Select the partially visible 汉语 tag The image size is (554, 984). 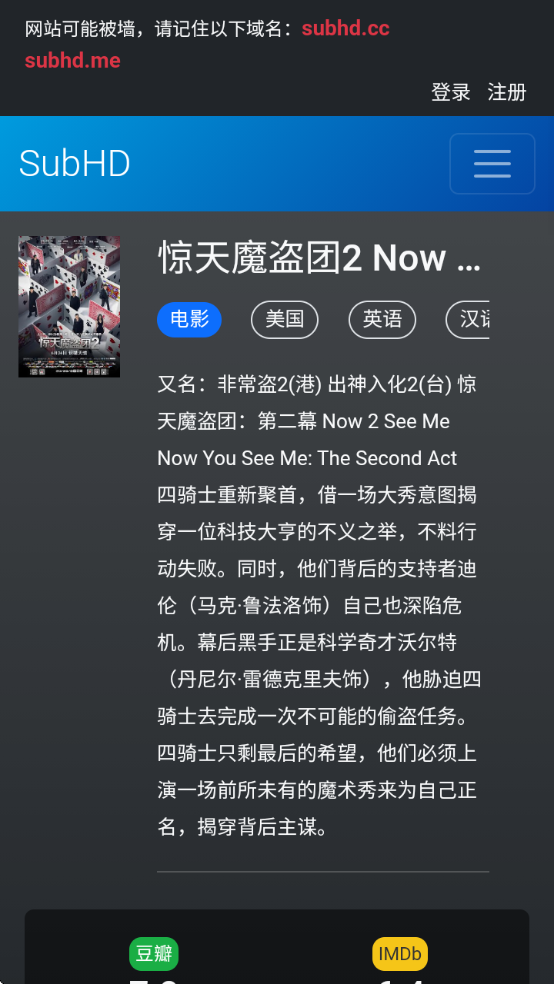(x=467, y=319)
